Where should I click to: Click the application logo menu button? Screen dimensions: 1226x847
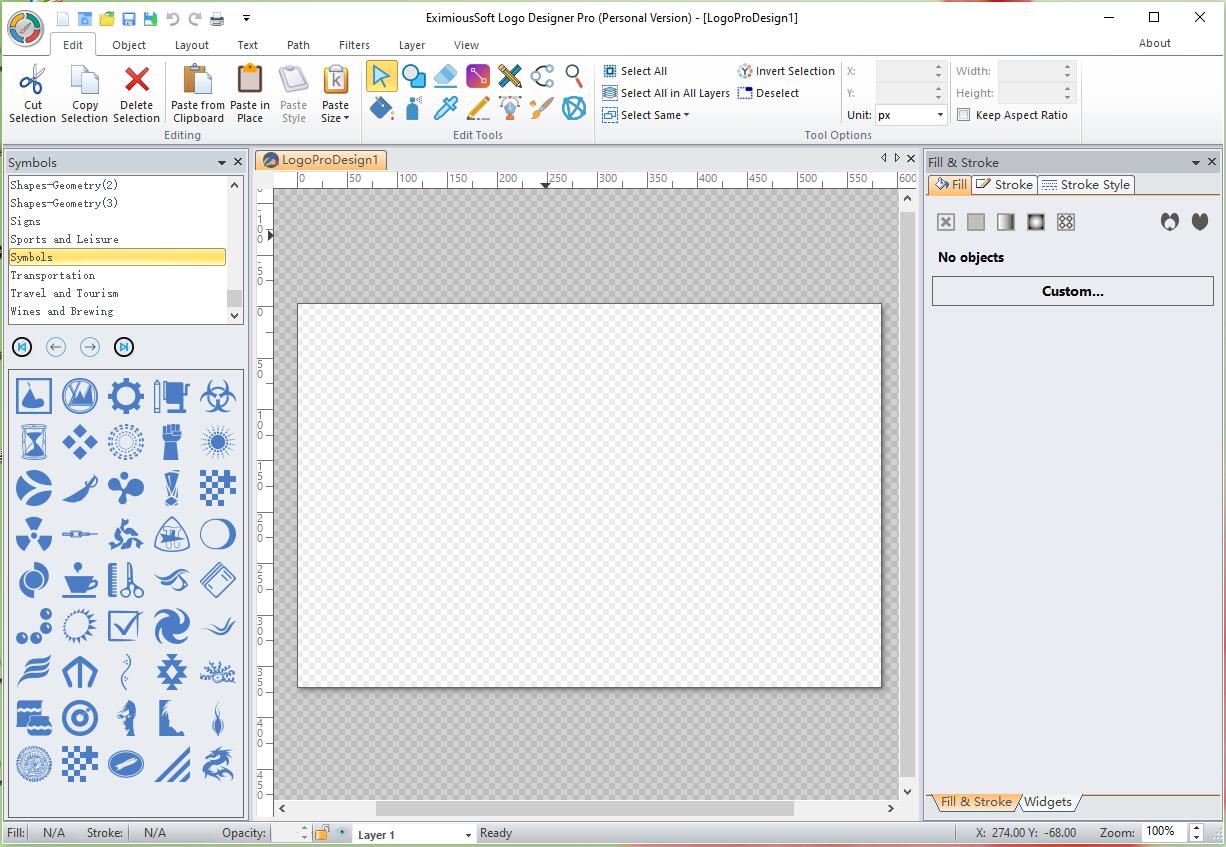[25, 29]
